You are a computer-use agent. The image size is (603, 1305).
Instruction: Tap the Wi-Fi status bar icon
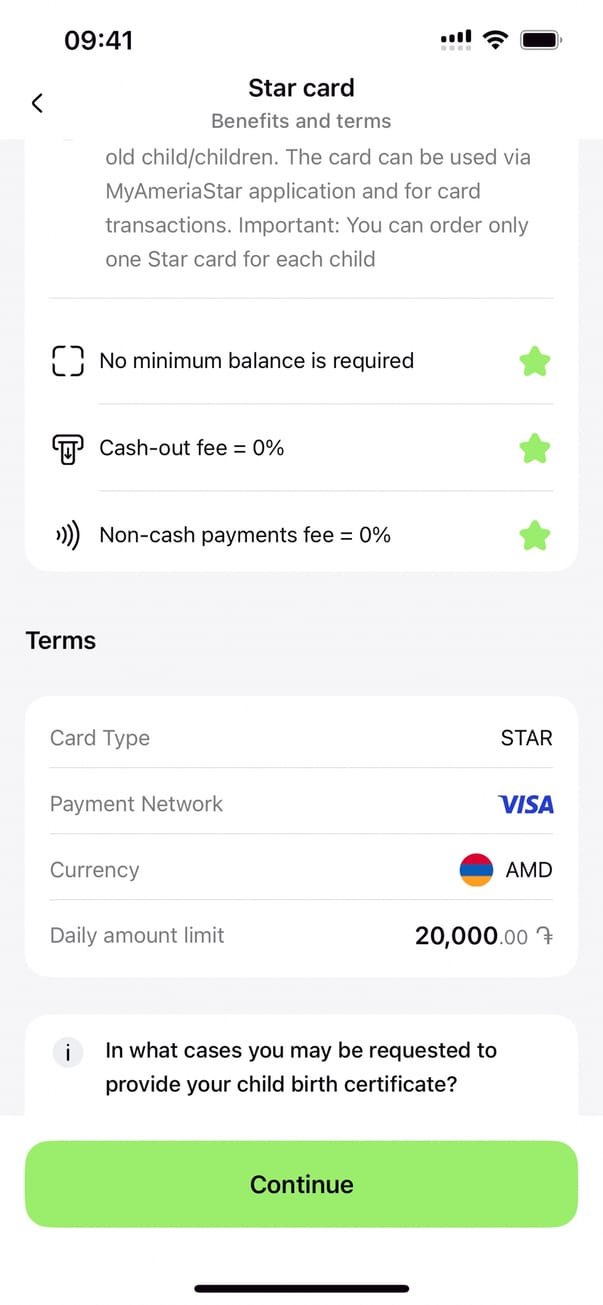pyautogui.click(x=494, y=40)
